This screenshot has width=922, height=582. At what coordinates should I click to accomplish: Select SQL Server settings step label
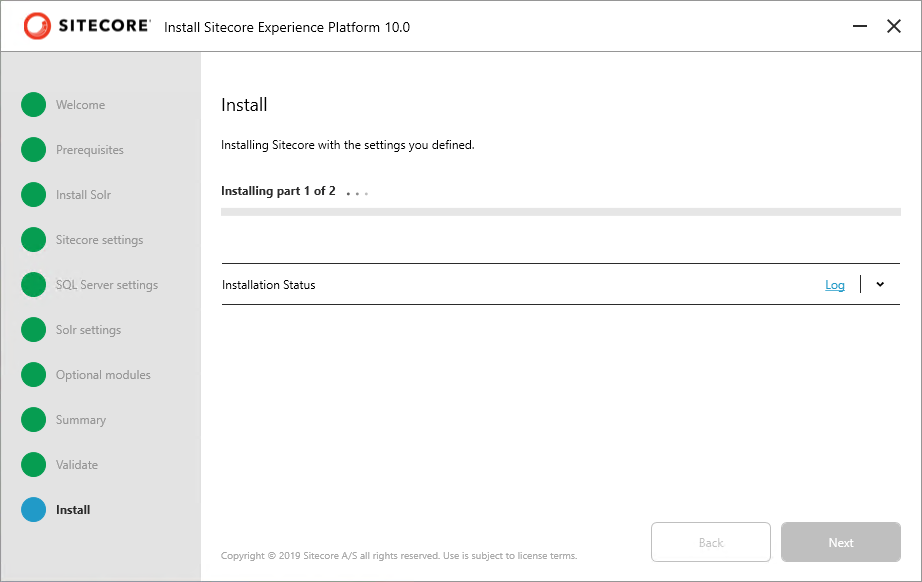coord(107,285)
